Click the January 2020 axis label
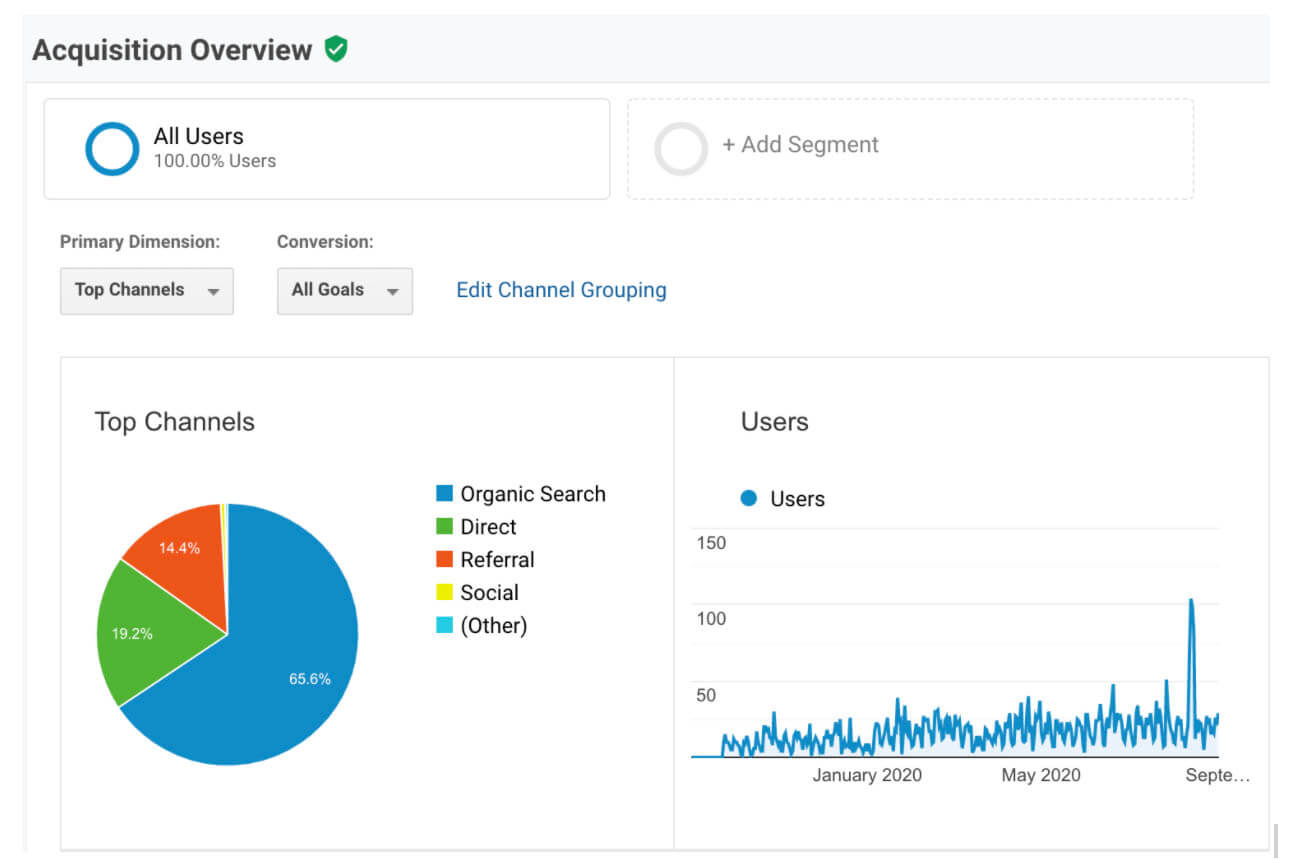 tap(866, 775)
